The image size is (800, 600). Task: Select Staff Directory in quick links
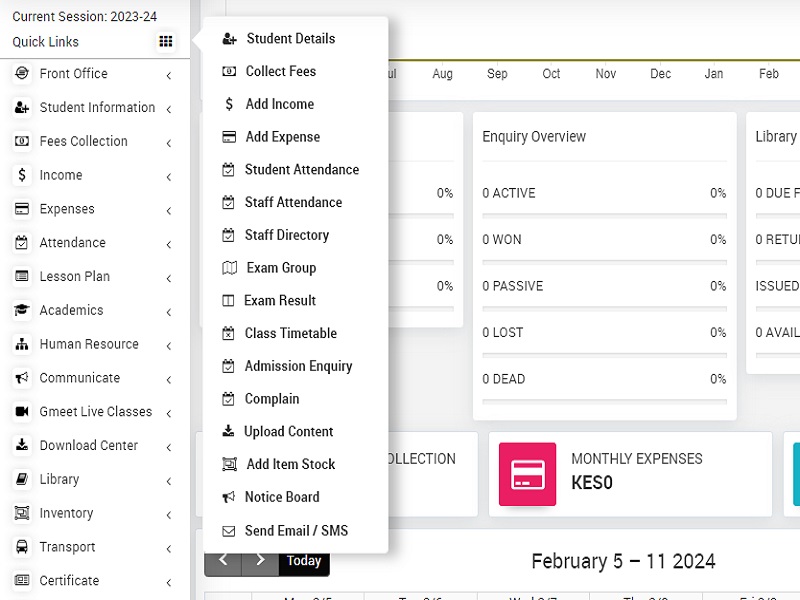286,235
